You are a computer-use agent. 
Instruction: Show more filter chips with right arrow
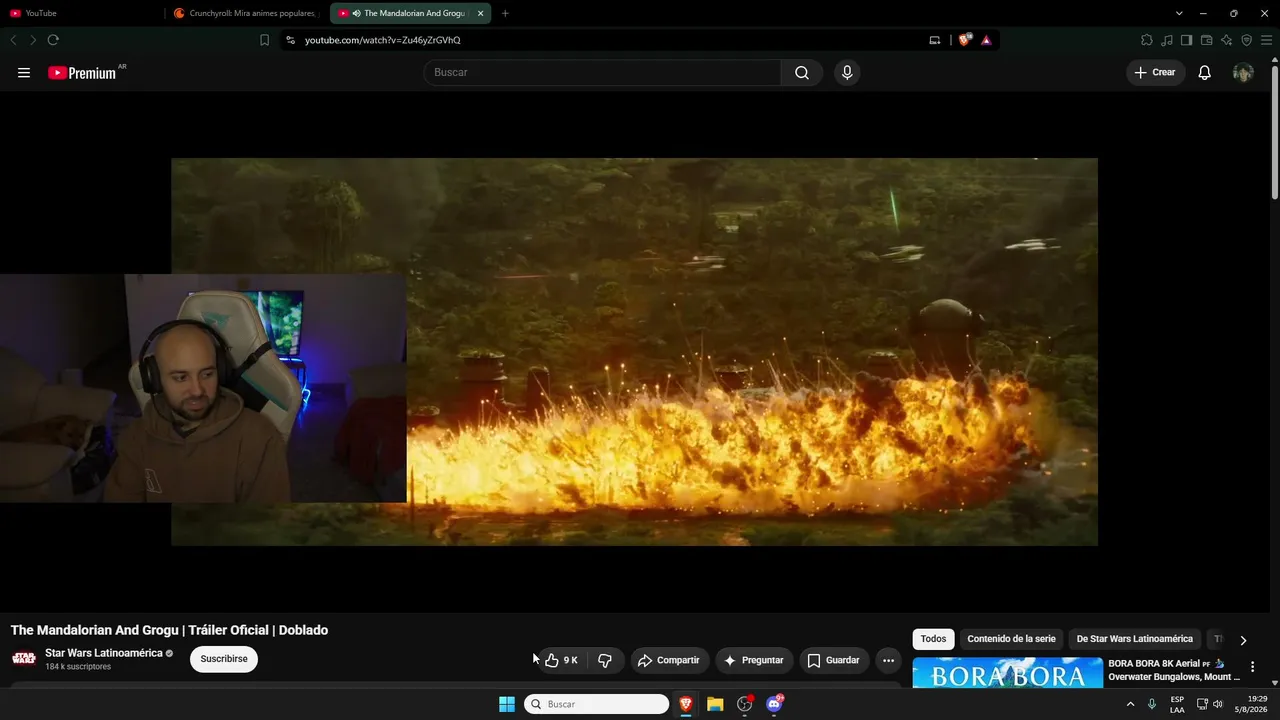point(1243,640)
